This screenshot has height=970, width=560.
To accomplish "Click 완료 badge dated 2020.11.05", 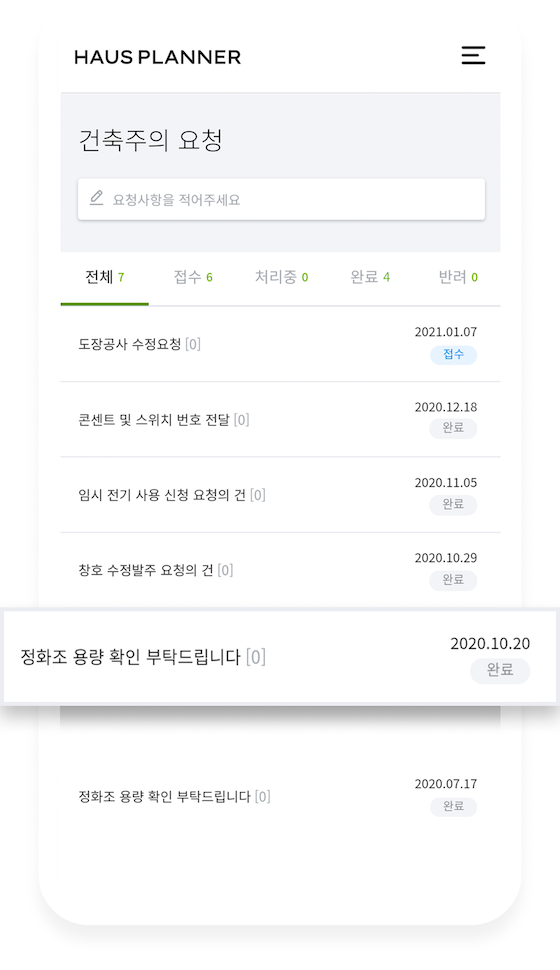I will coord(454,504).
